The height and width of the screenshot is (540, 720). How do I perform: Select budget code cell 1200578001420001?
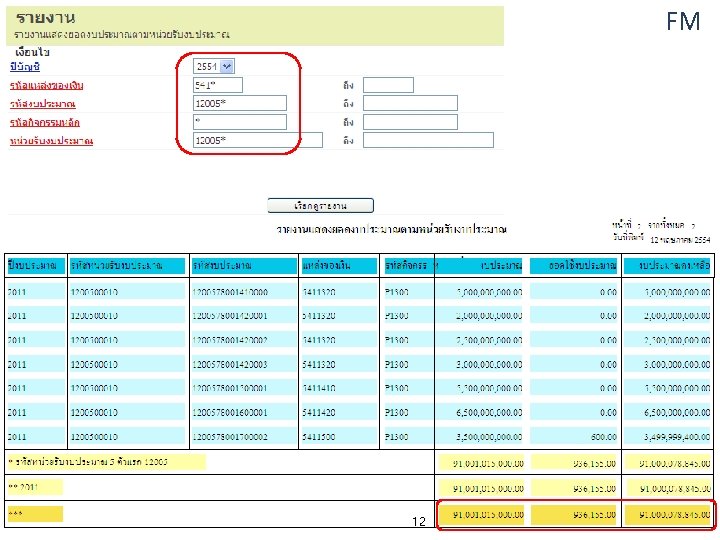pos(230,316)
